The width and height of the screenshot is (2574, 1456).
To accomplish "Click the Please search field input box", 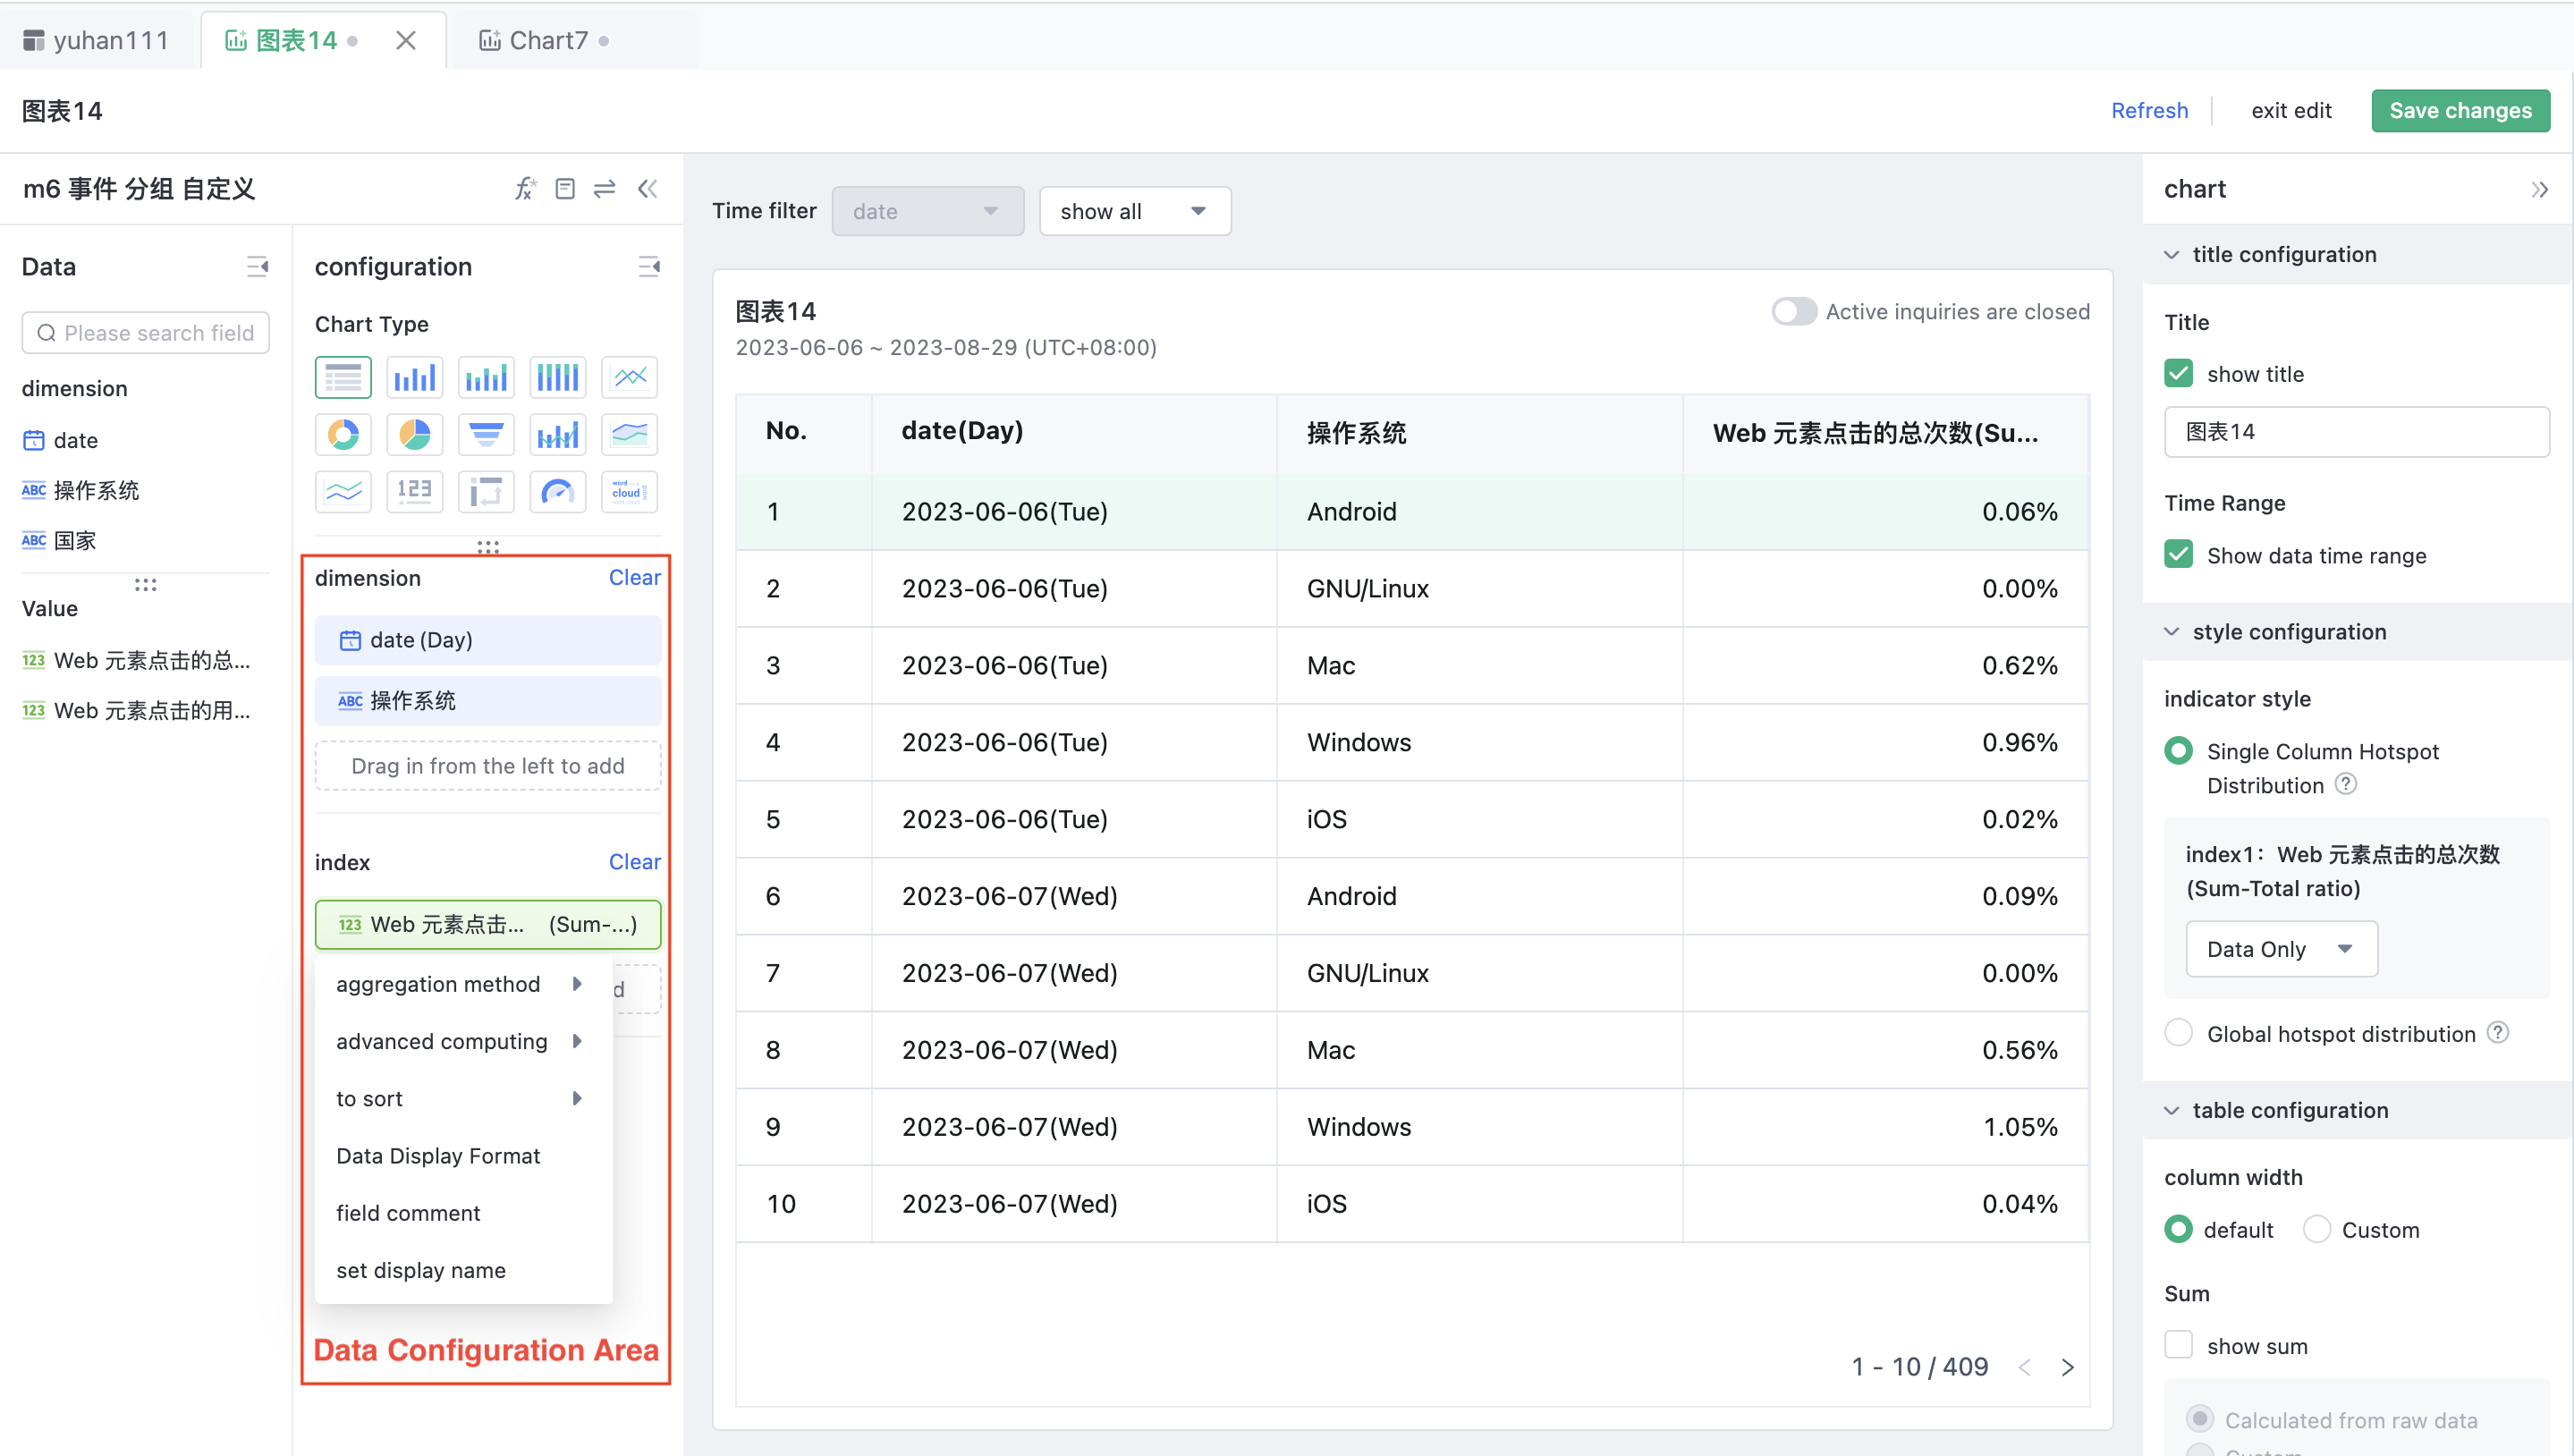I will click(145, 332).
